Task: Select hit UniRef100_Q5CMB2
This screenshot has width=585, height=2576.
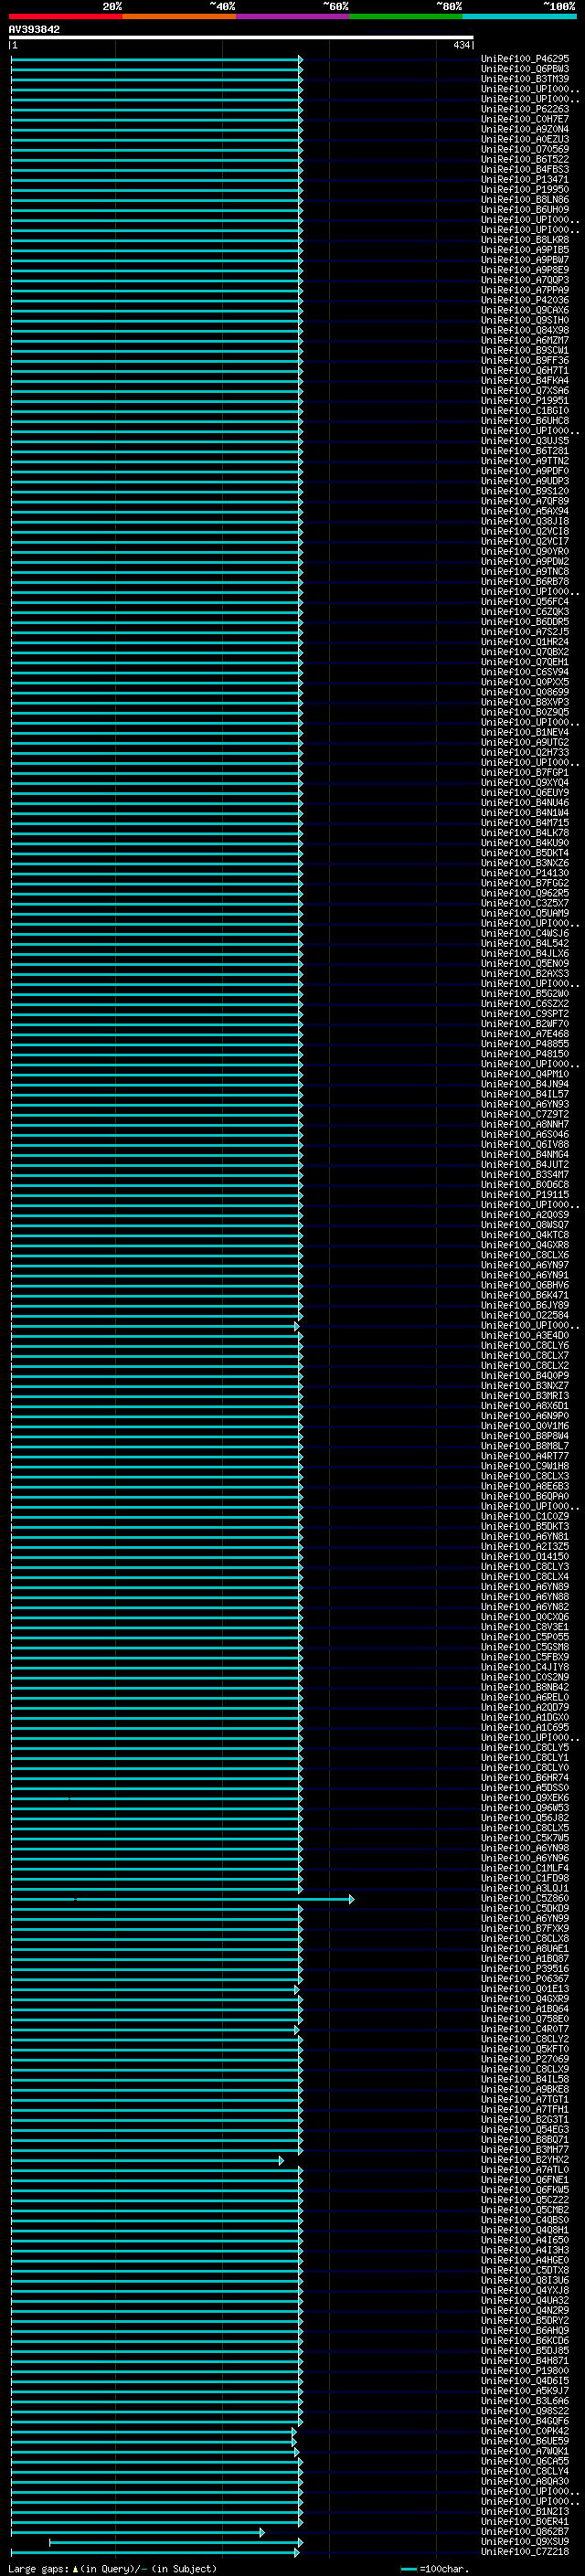Action: point(525,2210)
